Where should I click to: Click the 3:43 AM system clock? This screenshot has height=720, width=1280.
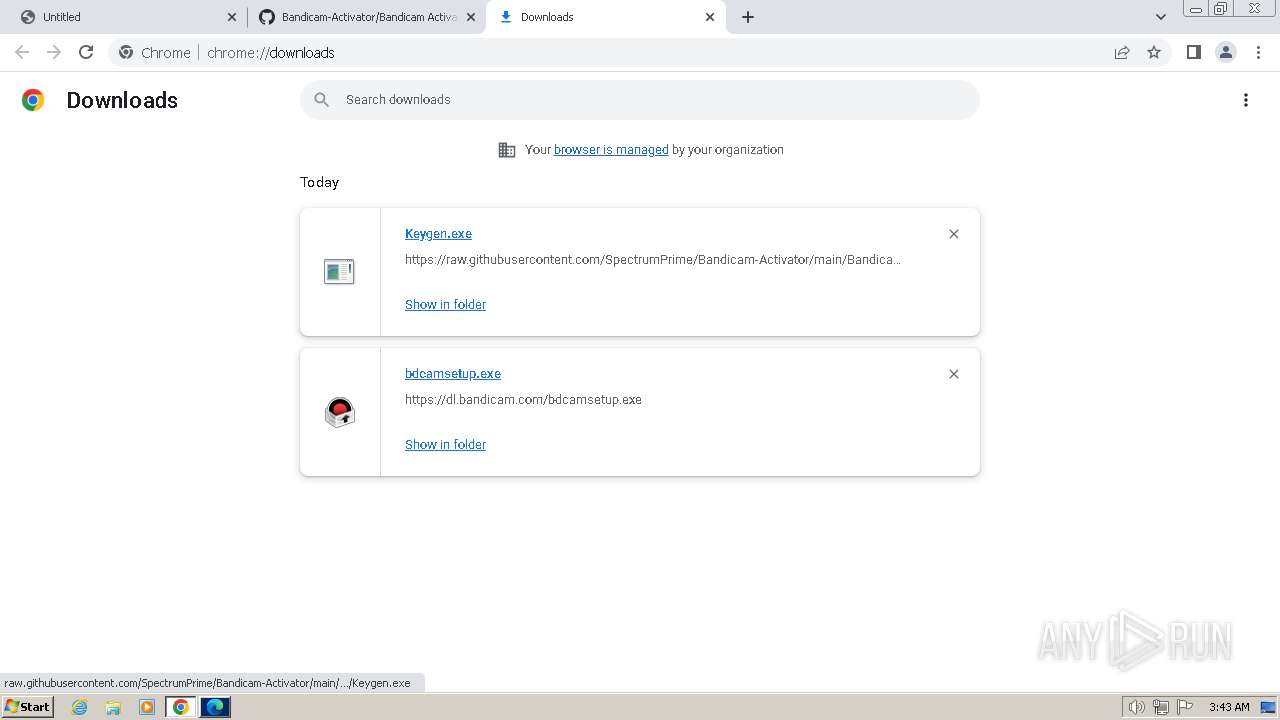click(x=1229, y=707)
